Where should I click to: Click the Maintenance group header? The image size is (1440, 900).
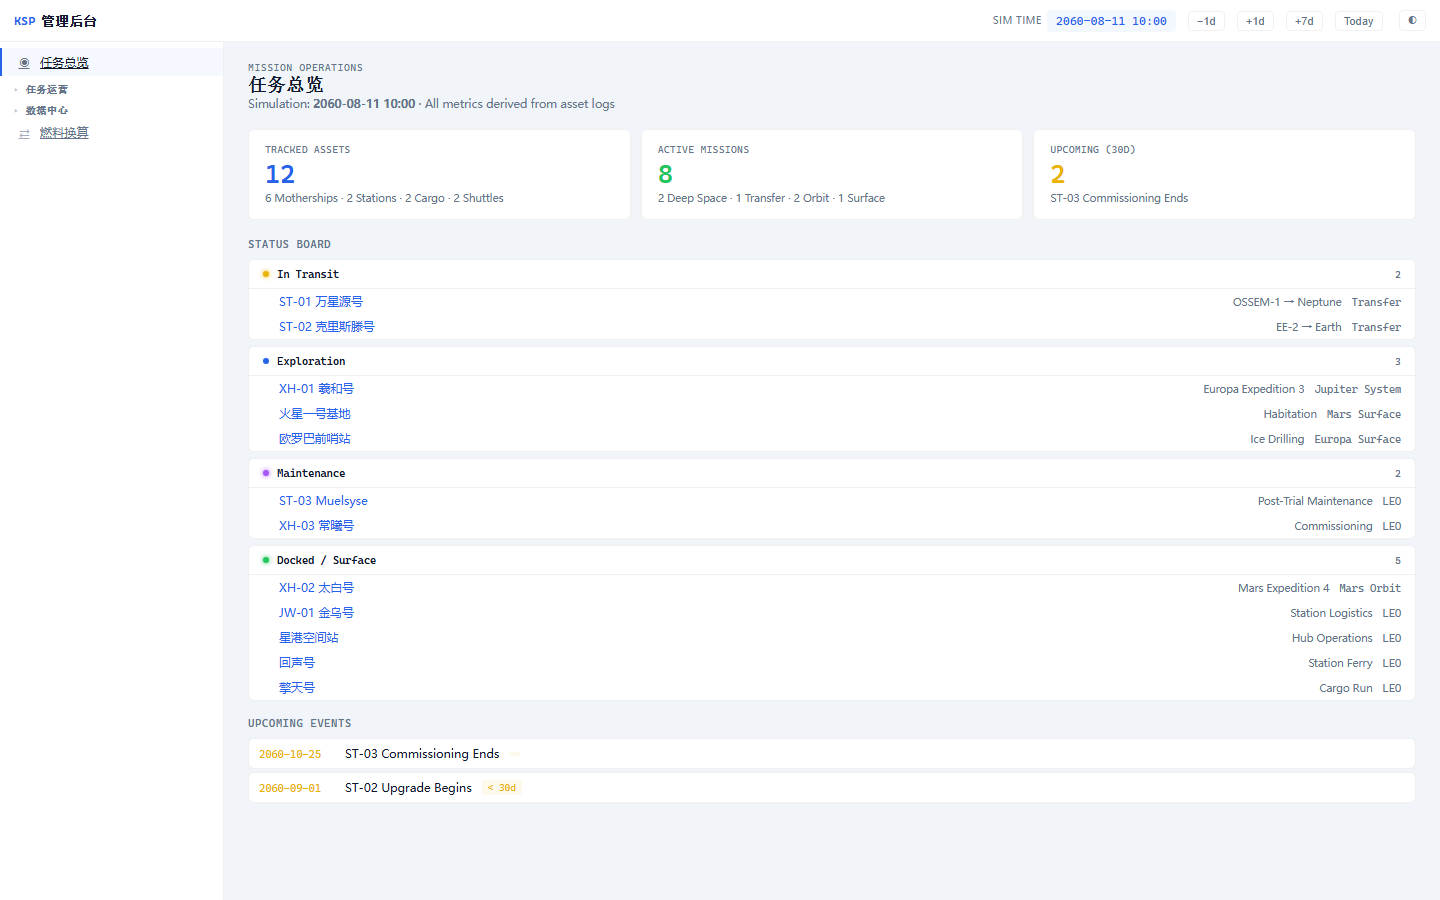(x=831, y=473)
